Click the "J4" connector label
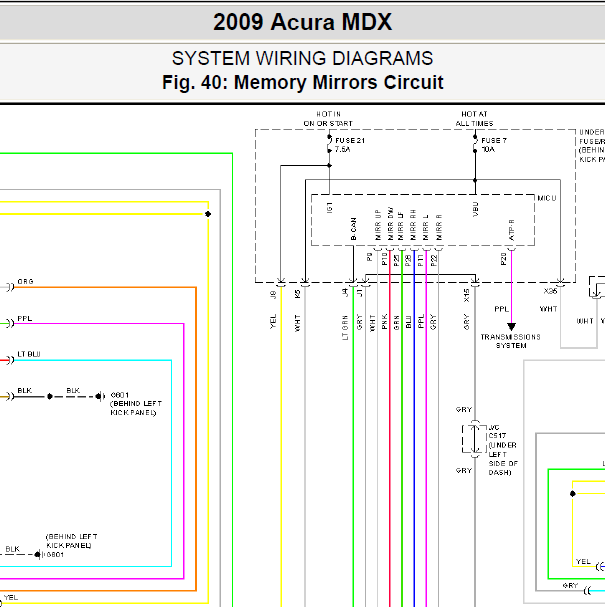 coord(345,293)
